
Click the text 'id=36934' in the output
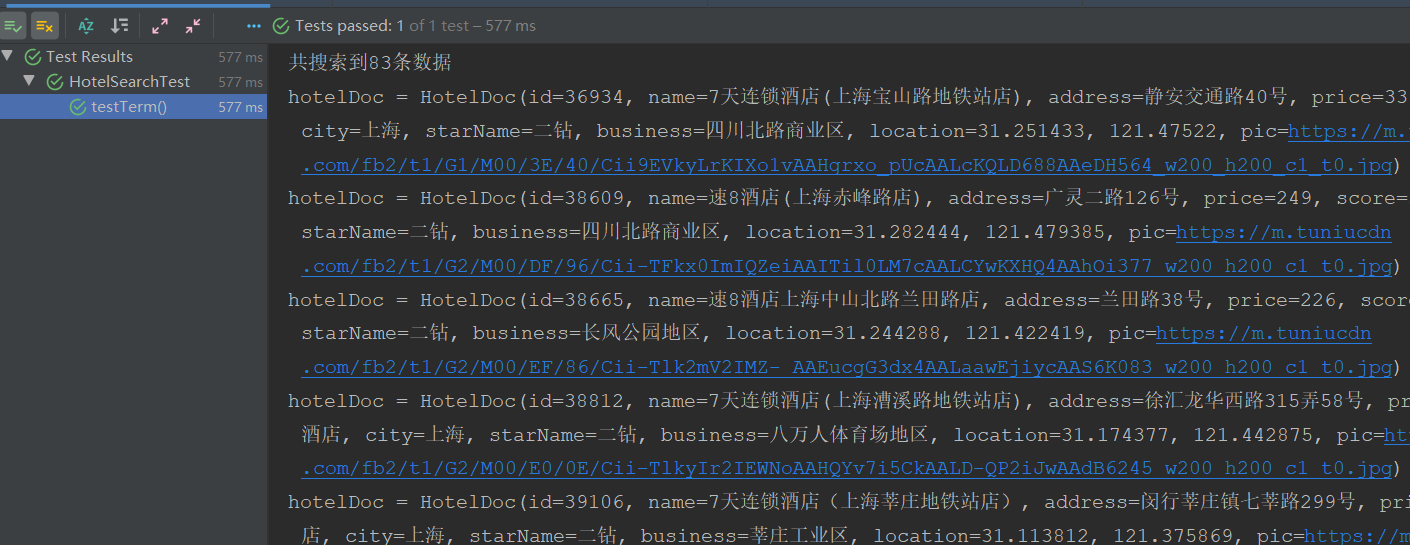coord(576,97)
